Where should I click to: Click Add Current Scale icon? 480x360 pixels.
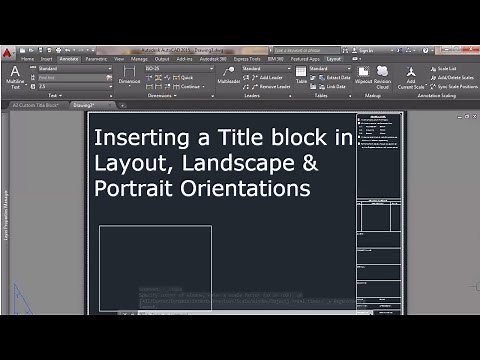[x=411, y=77]
